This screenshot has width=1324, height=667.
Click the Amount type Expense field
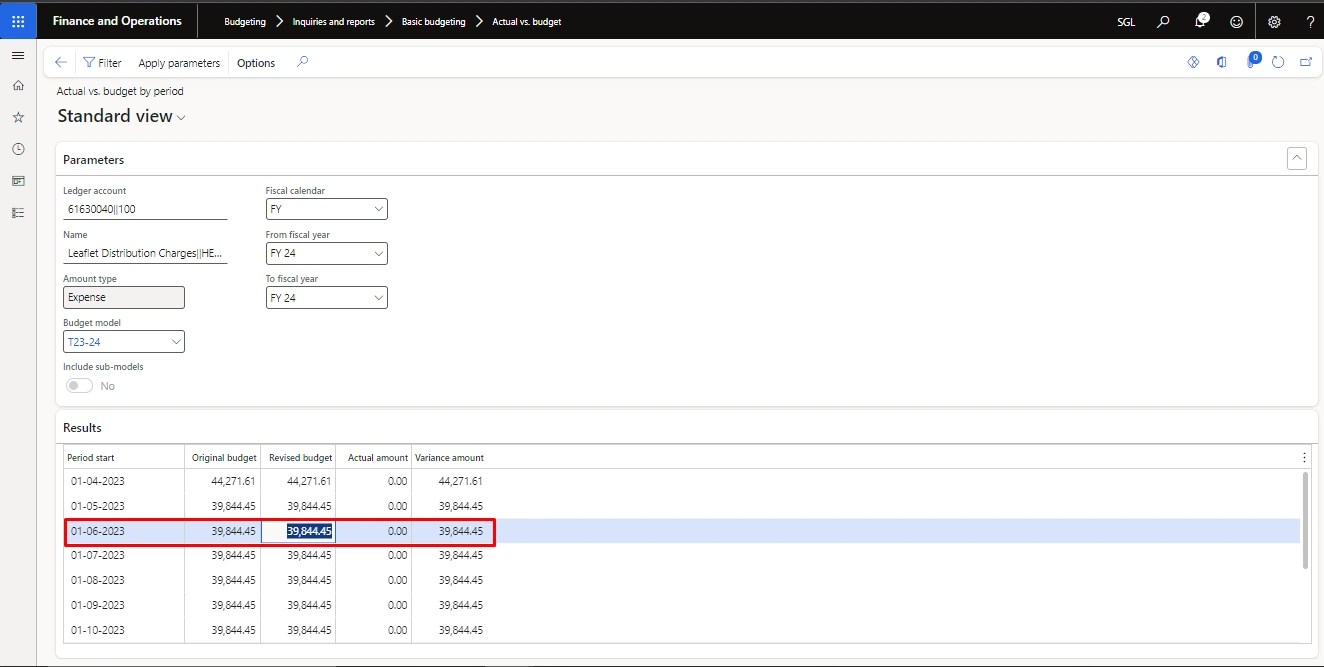pos(124,298)
